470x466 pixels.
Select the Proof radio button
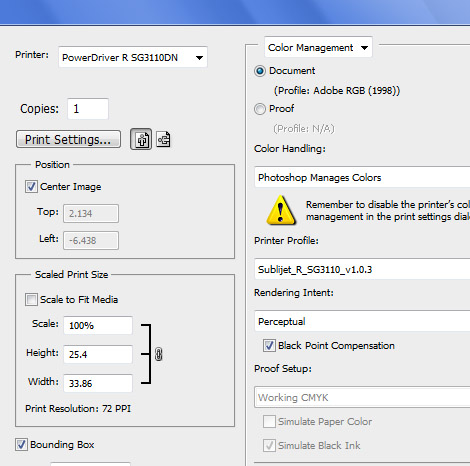260,109
